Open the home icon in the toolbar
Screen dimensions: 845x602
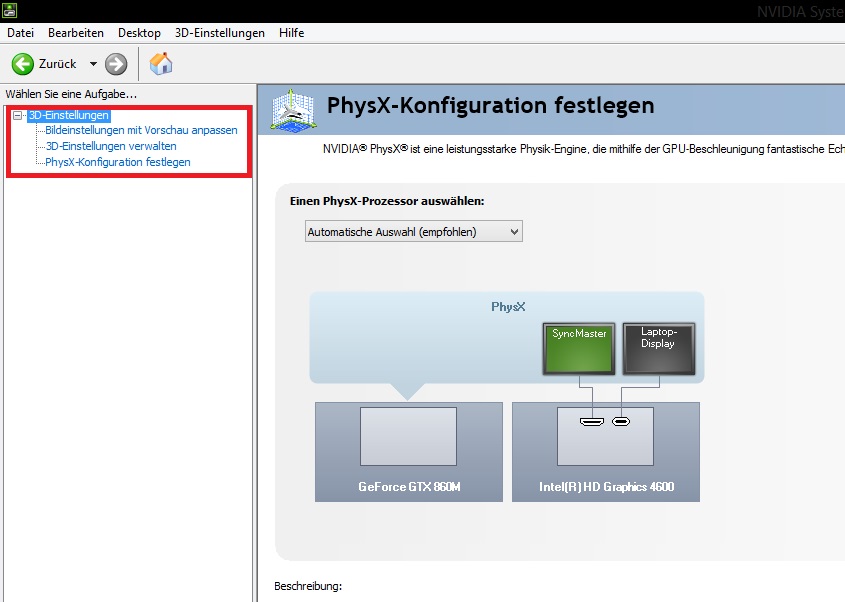click(161, 64)
